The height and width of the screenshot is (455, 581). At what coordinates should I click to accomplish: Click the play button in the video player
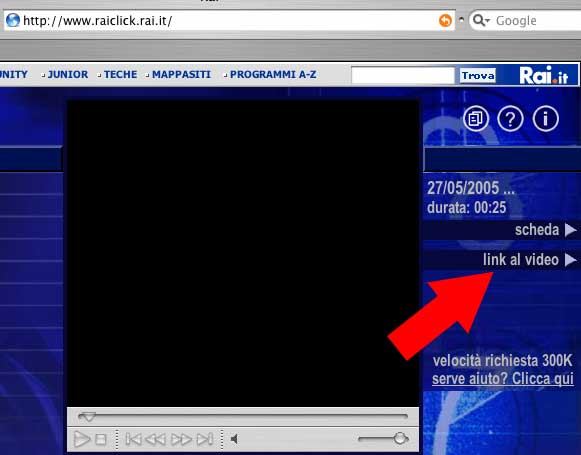tap(82, 439)
